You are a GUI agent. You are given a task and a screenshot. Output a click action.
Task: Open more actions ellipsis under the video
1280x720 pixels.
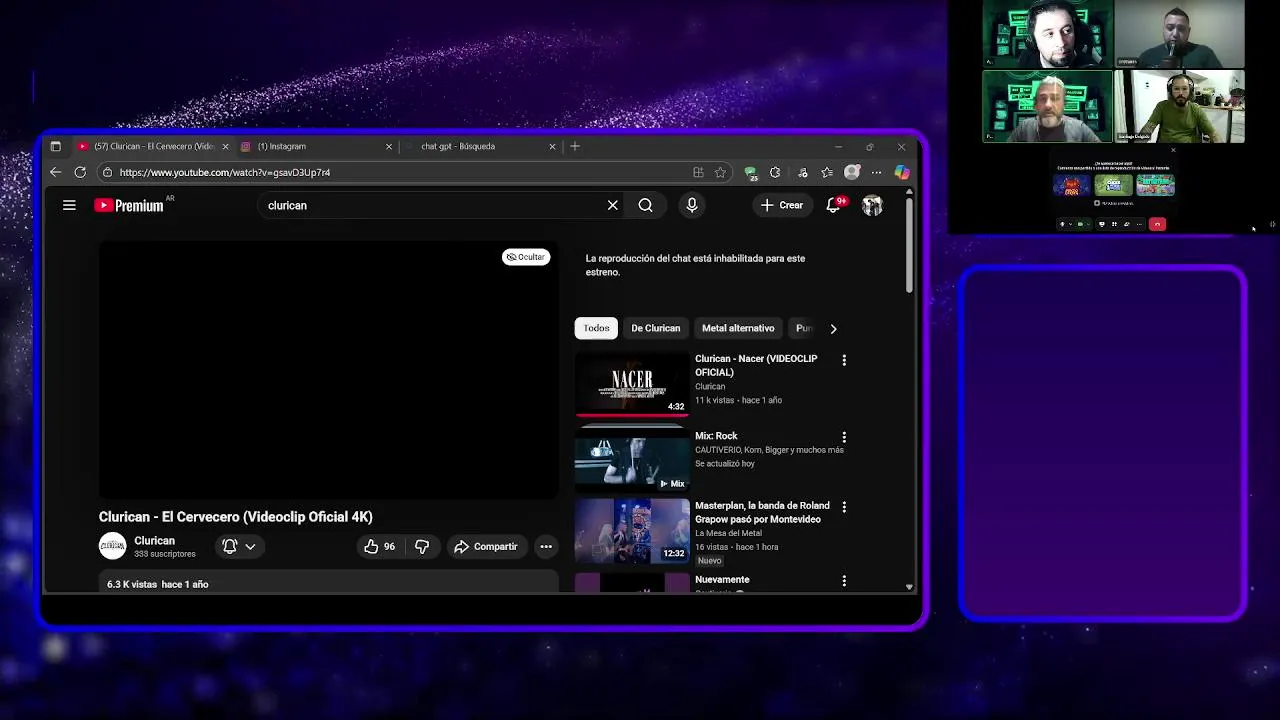click(546, 546)
